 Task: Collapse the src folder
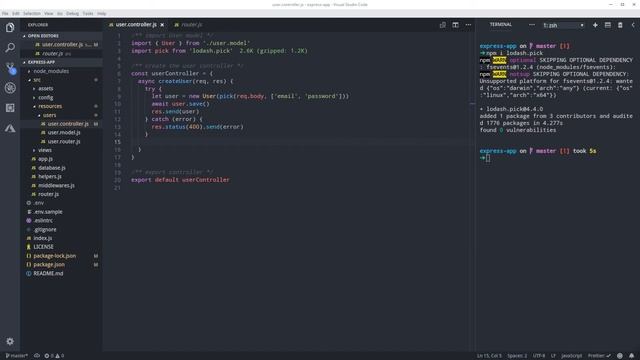click(x=37, y=80)
